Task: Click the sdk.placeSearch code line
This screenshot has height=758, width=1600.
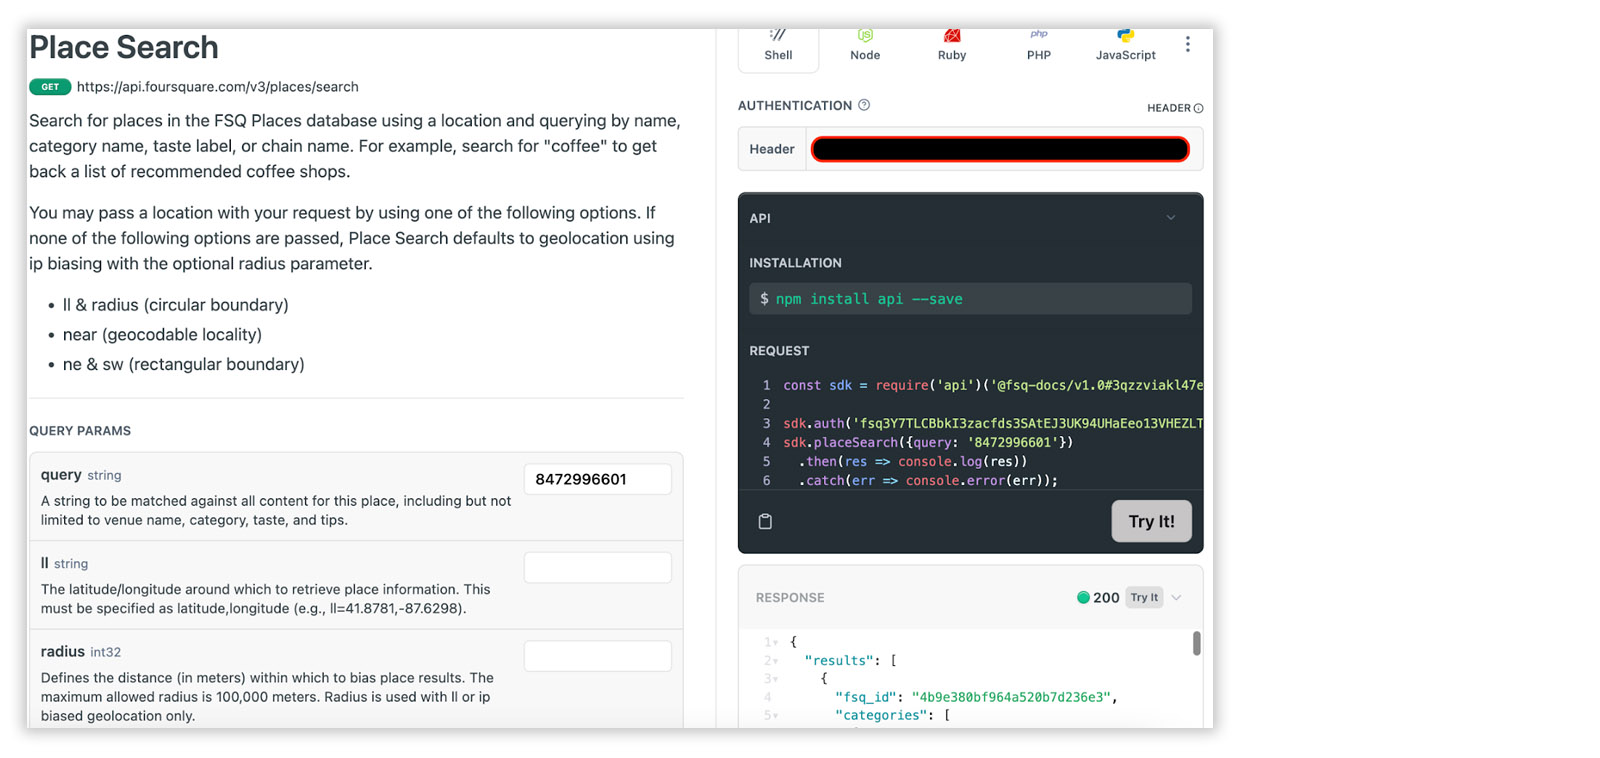Action: pos(928,442)
